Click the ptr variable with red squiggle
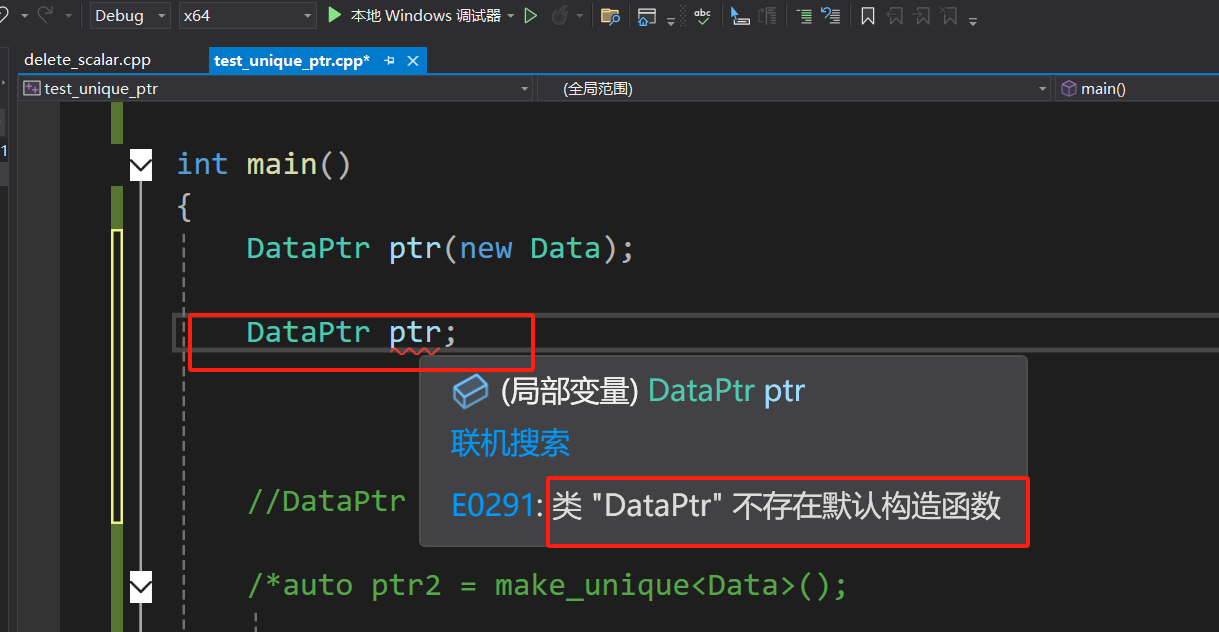The image size is (1219, 632). (x=414, y=332)
